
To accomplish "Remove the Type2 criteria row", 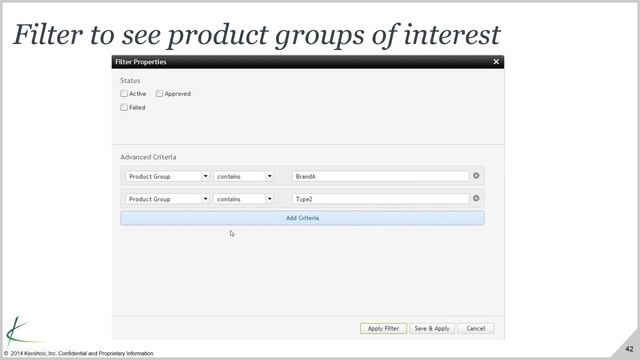I will click(476, 198).
